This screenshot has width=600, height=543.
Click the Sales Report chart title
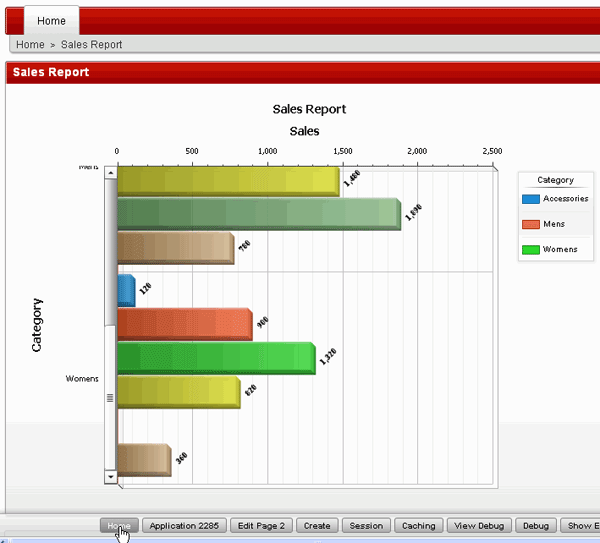pyautogui.click(x=309, y=109)
